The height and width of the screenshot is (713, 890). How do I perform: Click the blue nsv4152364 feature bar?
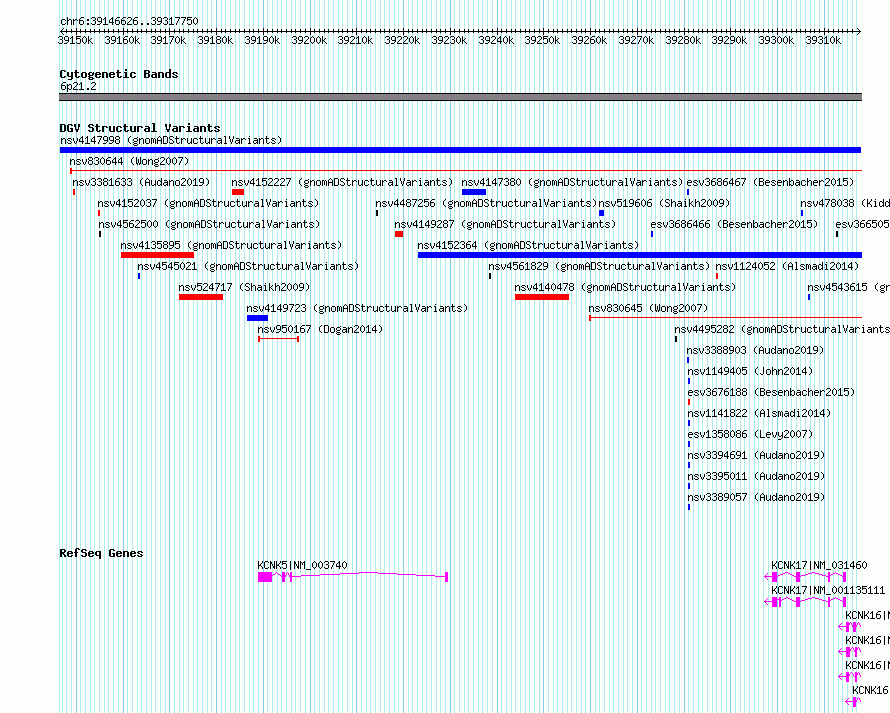click(640, 255)
